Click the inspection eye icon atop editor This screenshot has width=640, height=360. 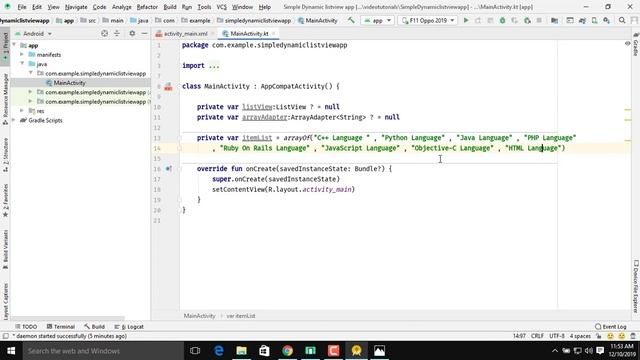click(x=627, y=43)
